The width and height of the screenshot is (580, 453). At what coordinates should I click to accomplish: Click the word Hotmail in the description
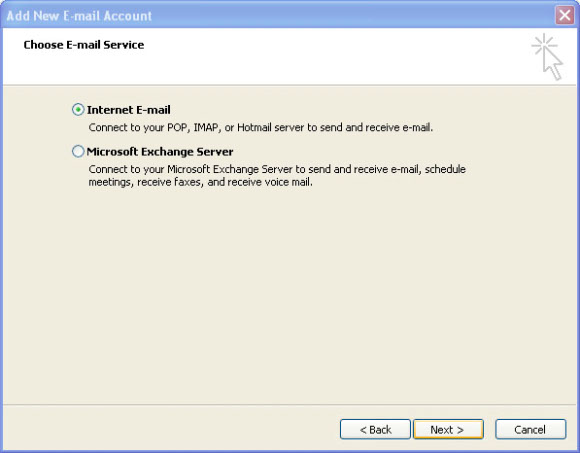pos(254,128)
